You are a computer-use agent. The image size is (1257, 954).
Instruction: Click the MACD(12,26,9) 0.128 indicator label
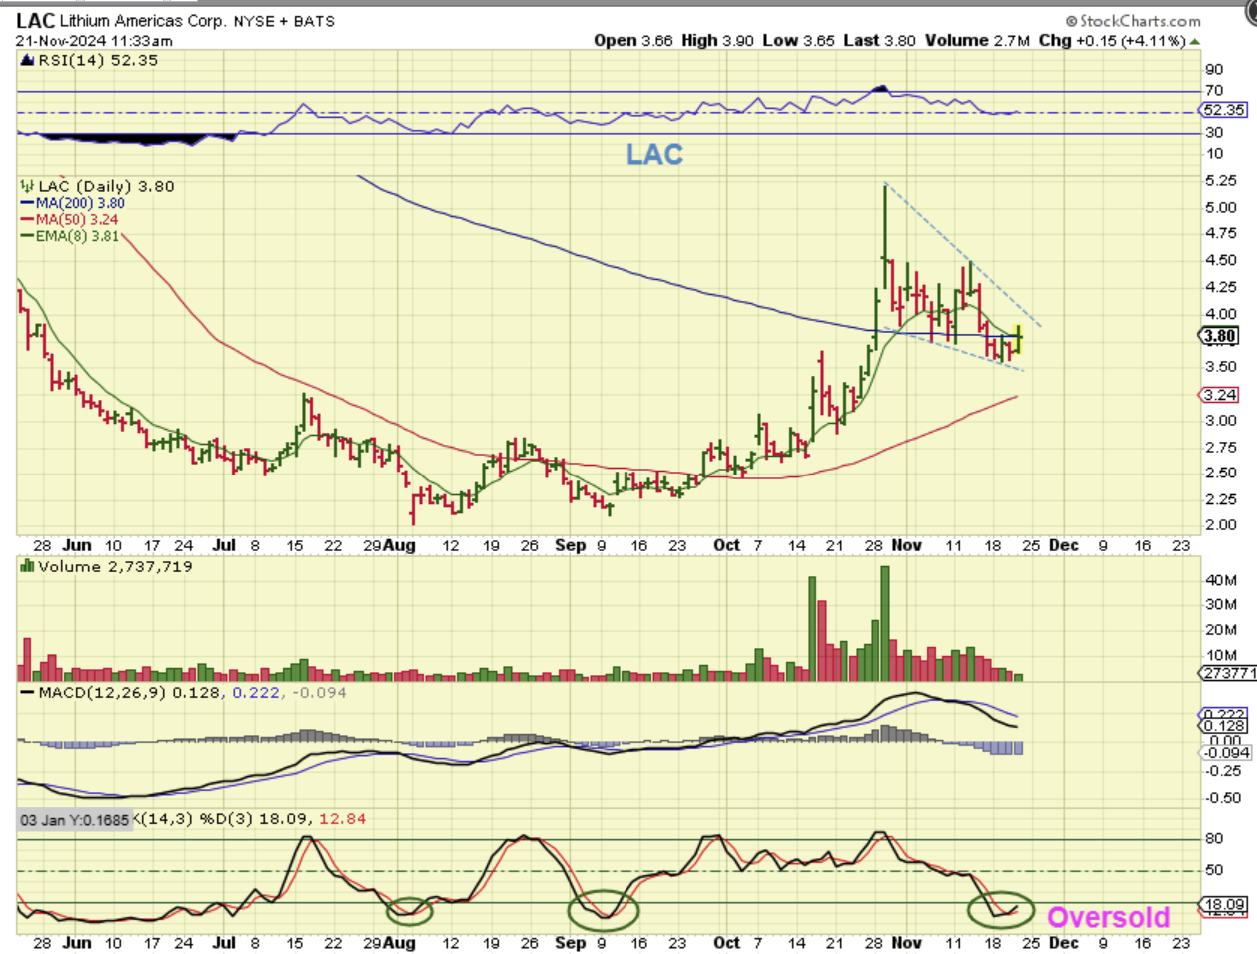(x=129, y=692)
